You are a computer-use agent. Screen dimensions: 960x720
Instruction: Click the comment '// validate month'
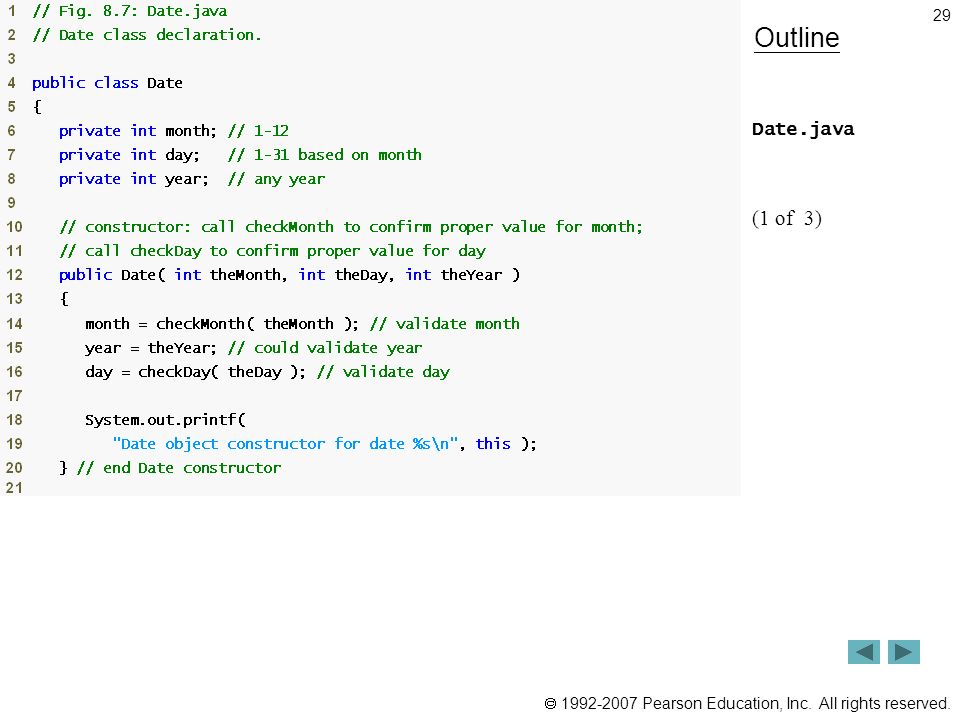[444, 323]
